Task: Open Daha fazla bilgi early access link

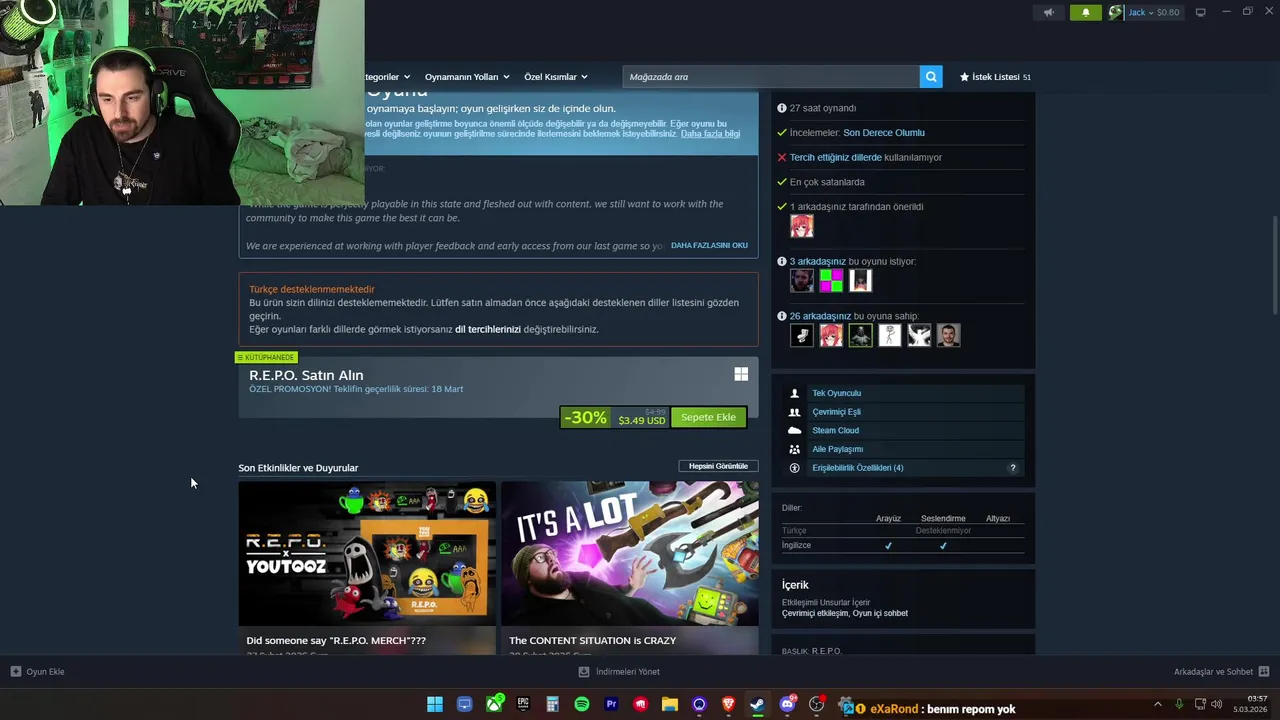Action: (x=710, y=134)
